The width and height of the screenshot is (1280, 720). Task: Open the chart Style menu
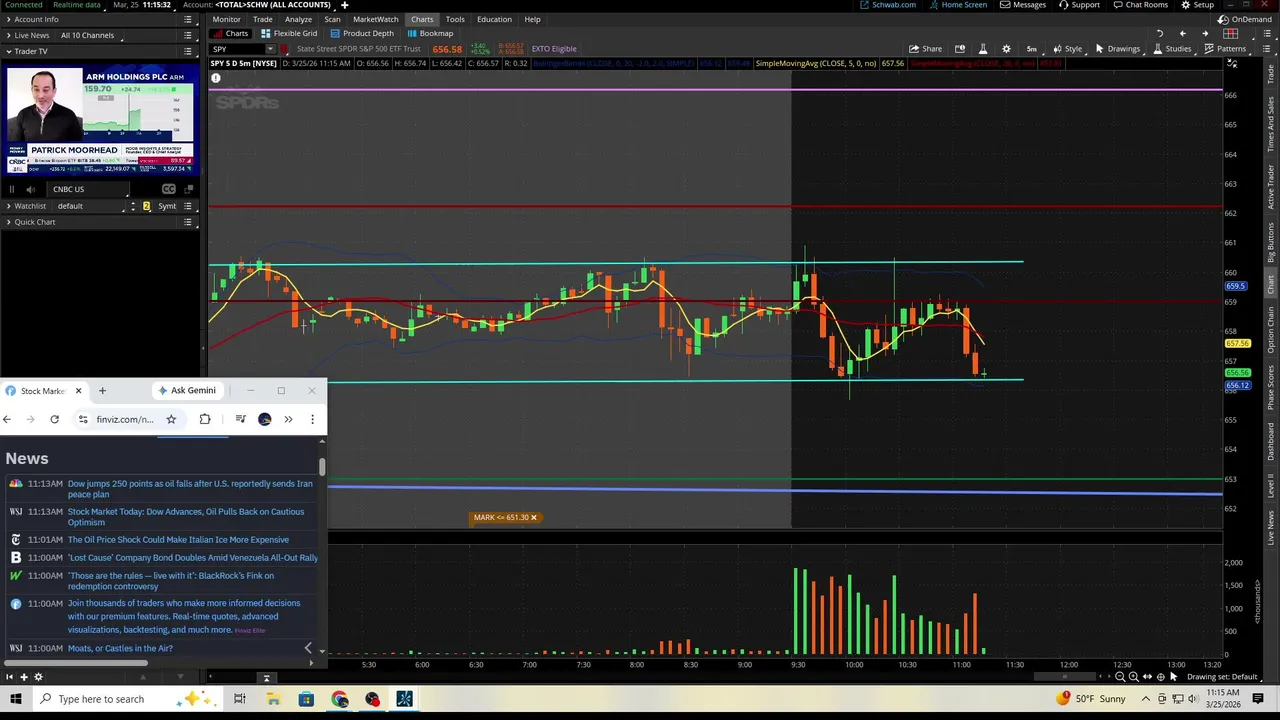point(1066,48)
